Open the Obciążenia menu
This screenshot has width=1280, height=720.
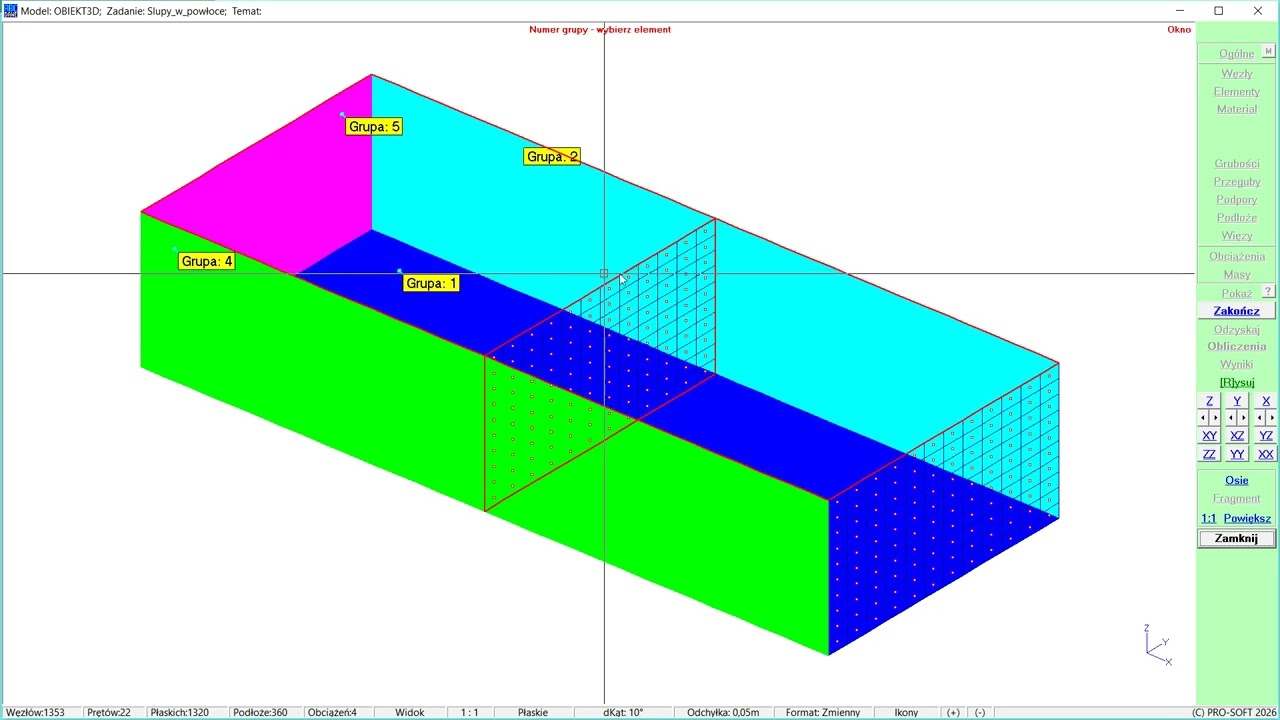[1237, 256]
